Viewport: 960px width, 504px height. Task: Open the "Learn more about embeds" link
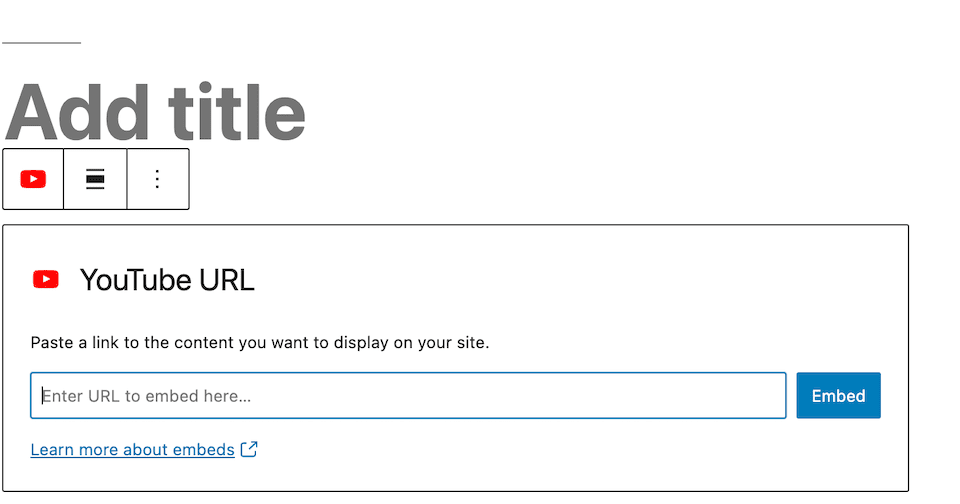[x=132, y=450]
